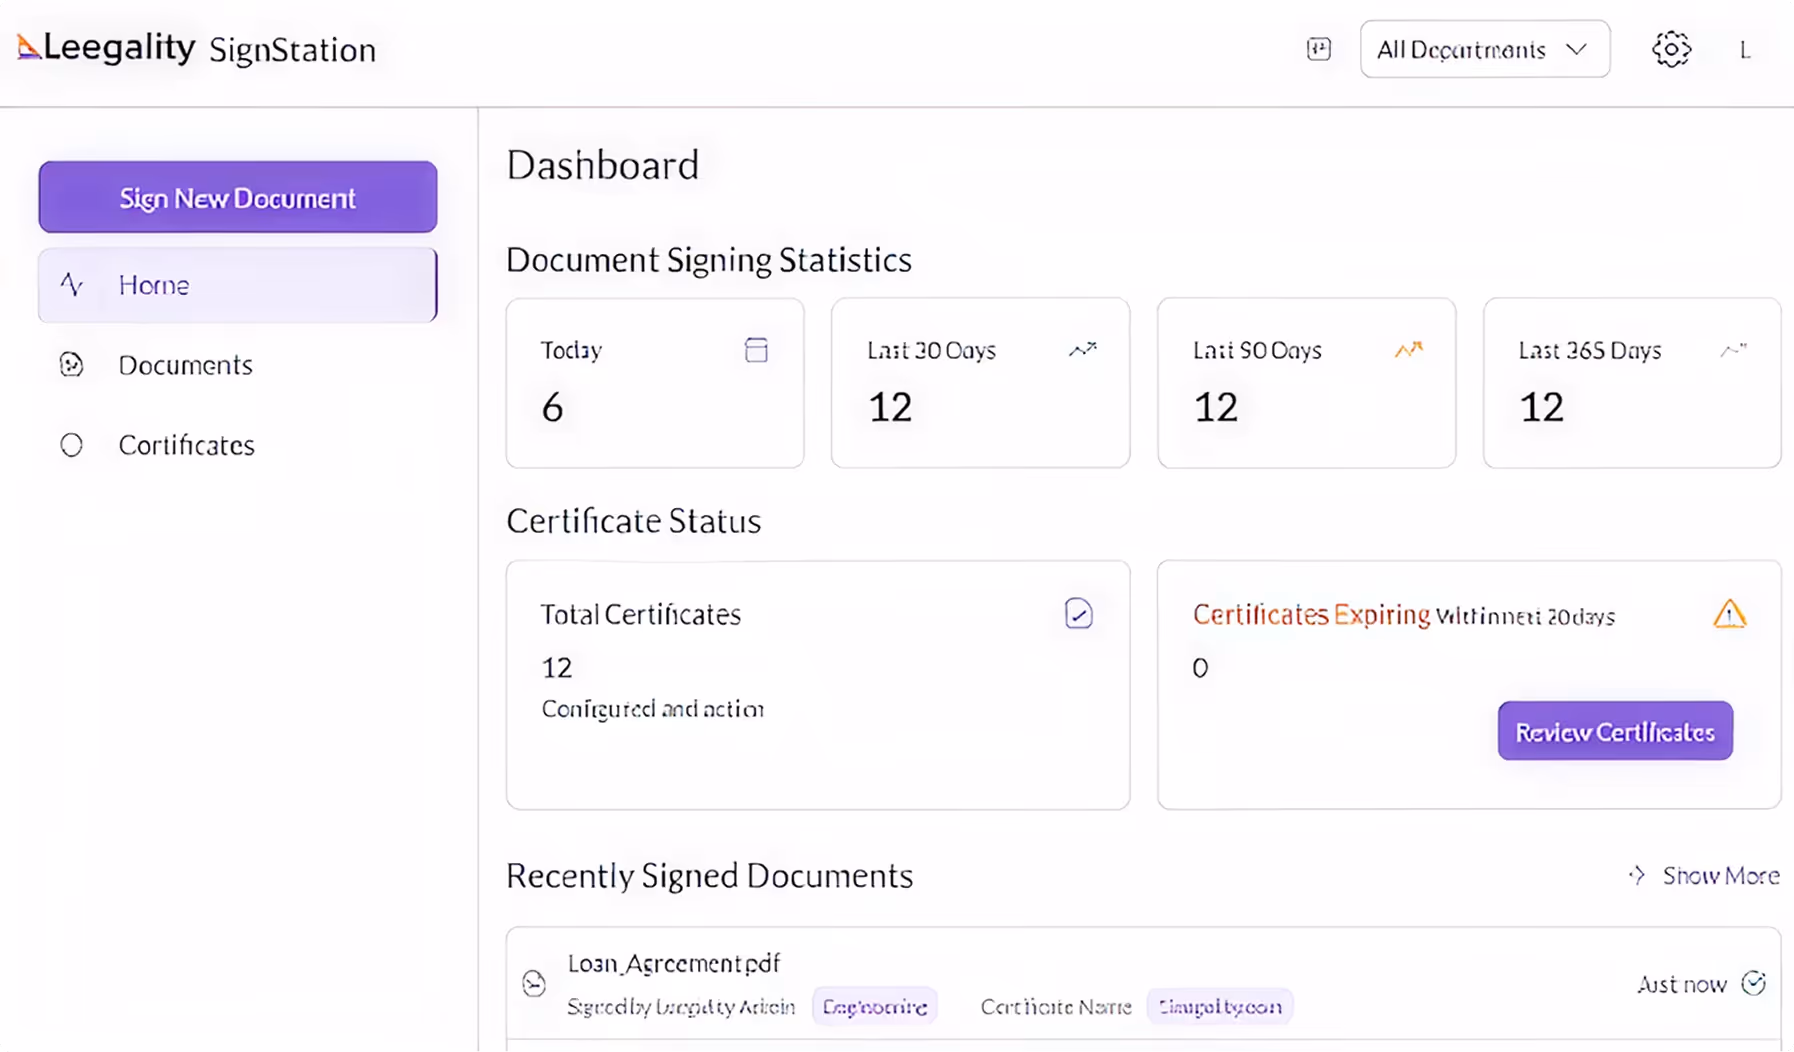Open the All Departments dropdown

[x=1484, y=49]
